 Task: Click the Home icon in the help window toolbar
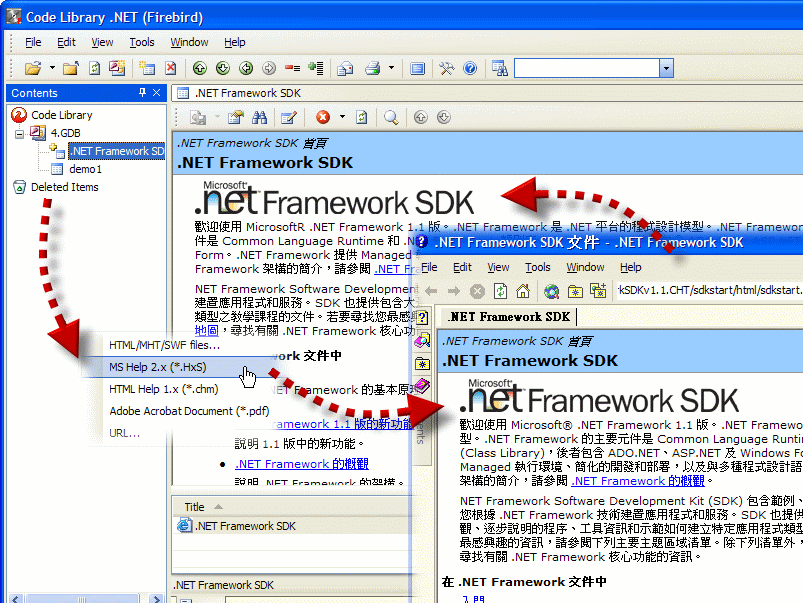[523, 291]
